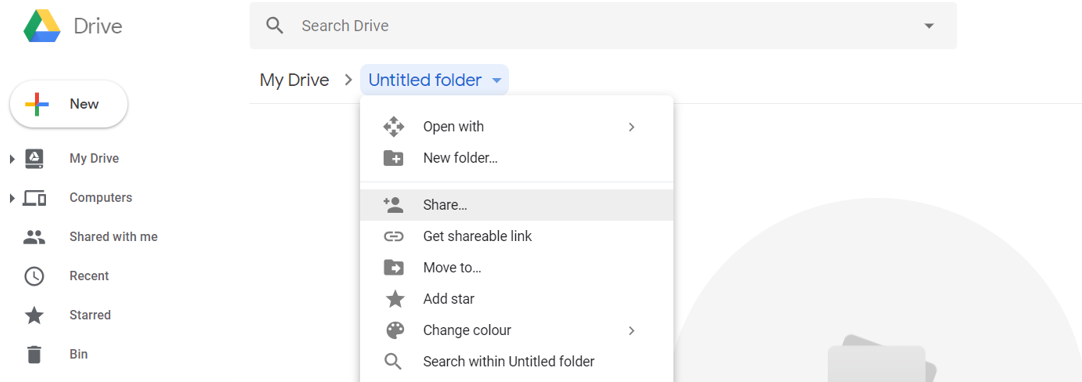Viewport: 1082px width, 382px height.
Task: Click the Change colour palette icon
Action: pos(395,330)
